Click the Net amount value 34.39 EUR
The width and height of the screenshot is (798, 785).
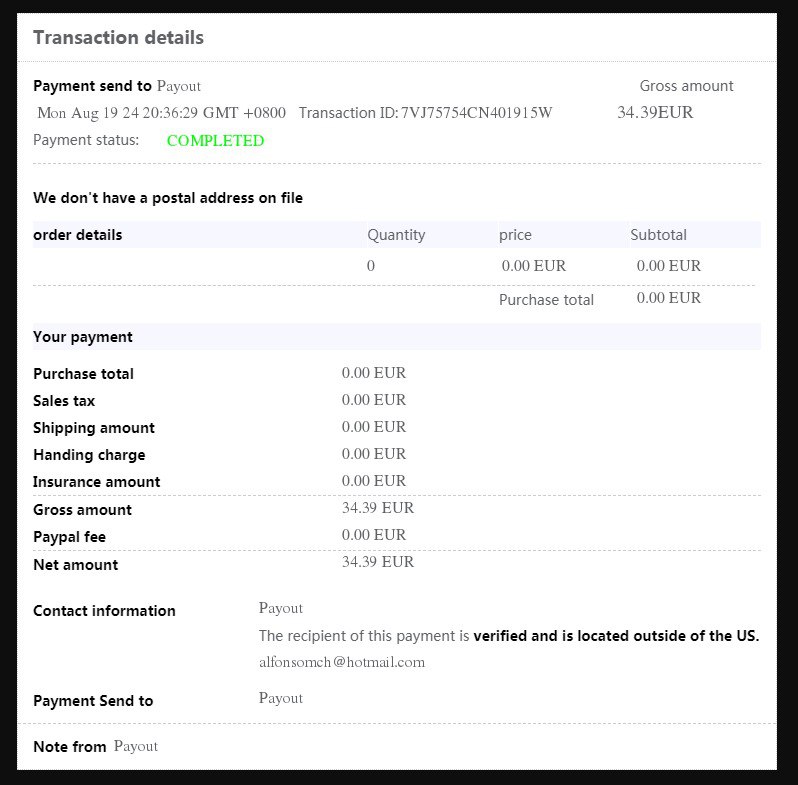click(378, 562)
